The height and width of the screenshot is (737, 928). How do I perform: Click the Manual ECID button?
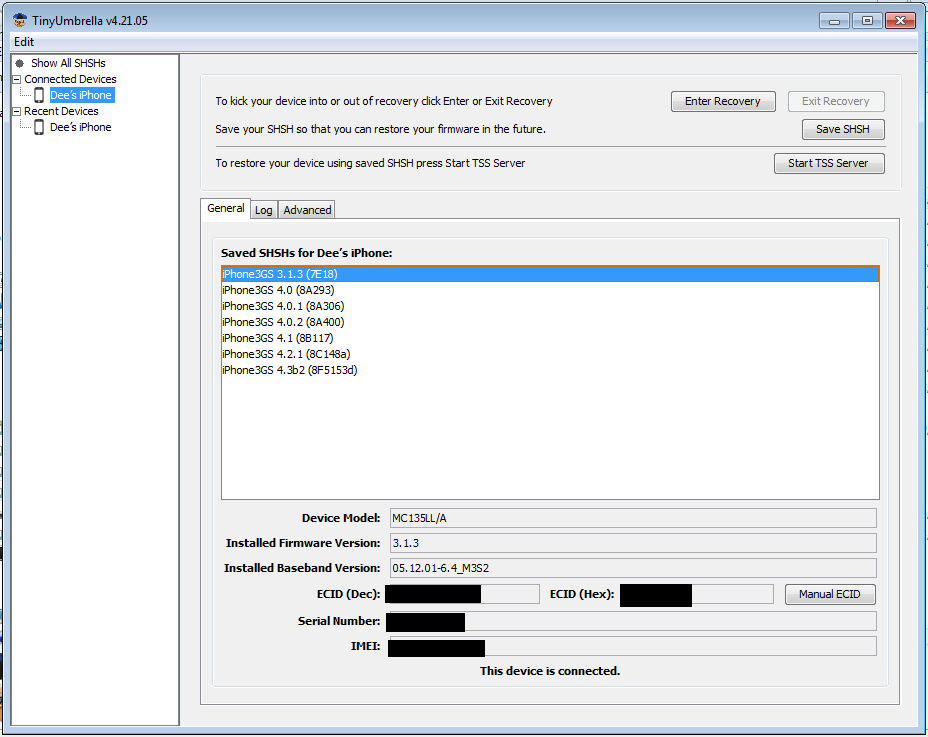tap(830, 594)
